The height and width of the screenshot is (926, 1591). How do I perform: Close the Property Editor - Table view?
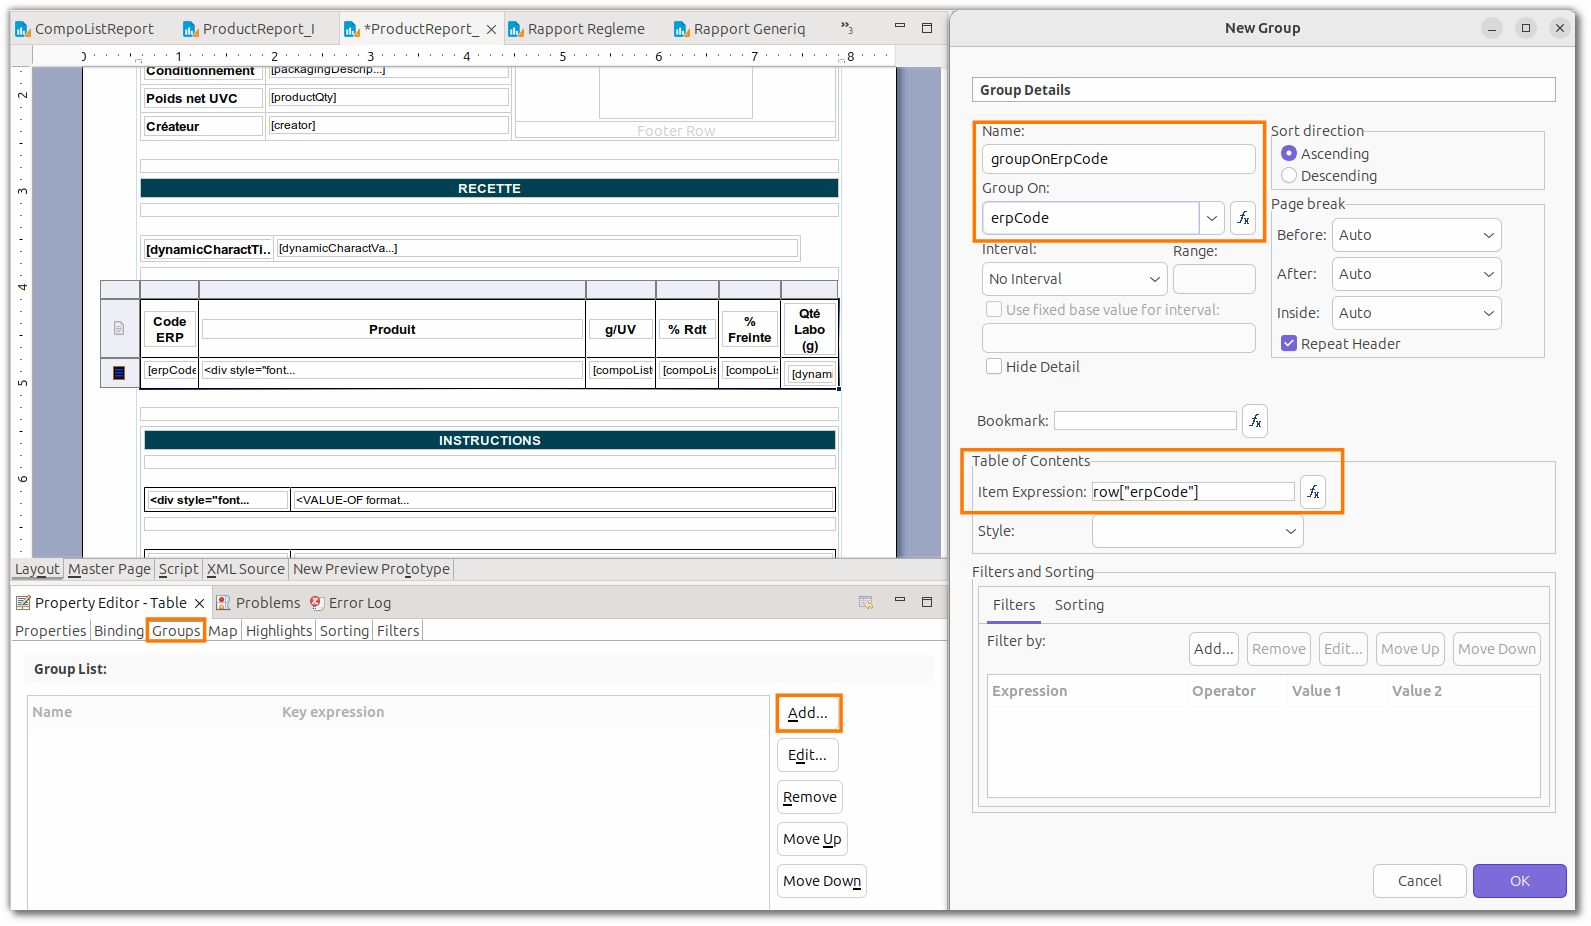click(199, 603)
